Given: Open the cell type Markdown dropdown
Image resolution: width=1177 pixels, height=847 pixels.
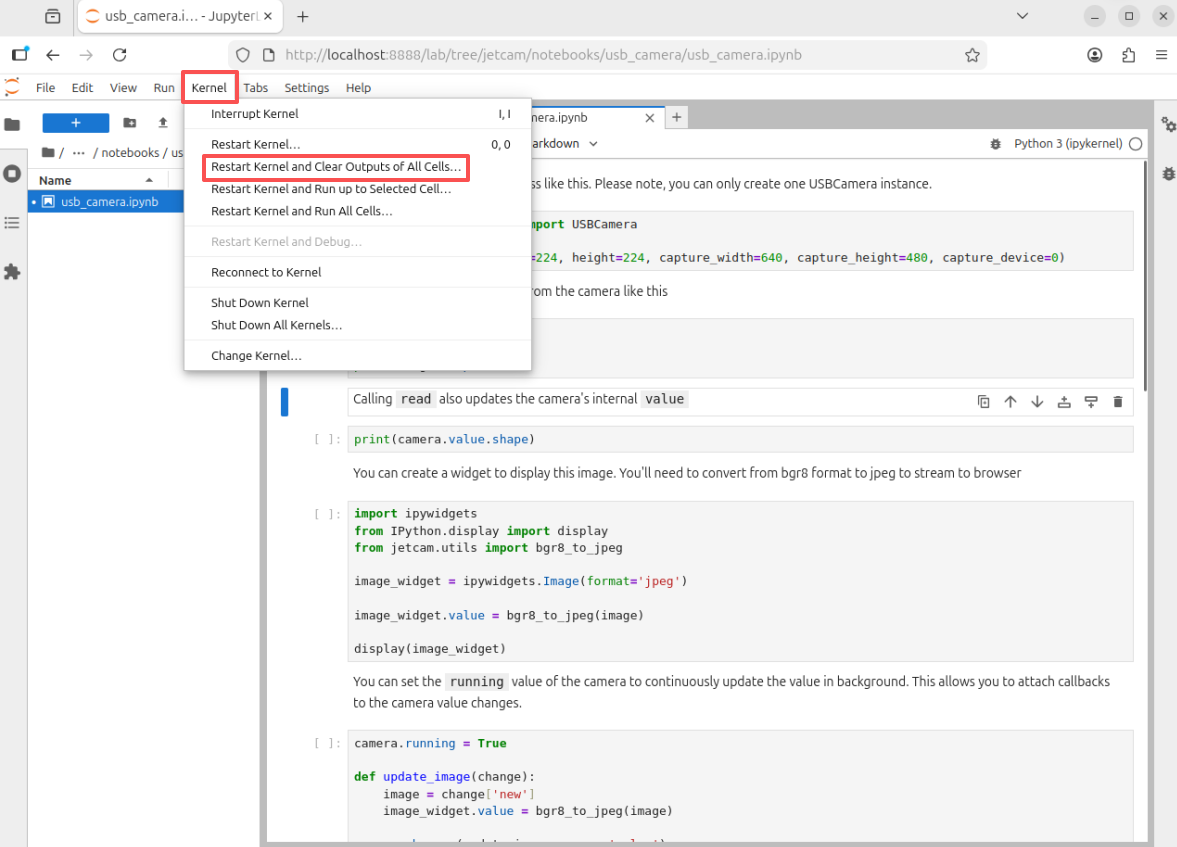Looking at the screenshot, I should click(x=564, y=143).
